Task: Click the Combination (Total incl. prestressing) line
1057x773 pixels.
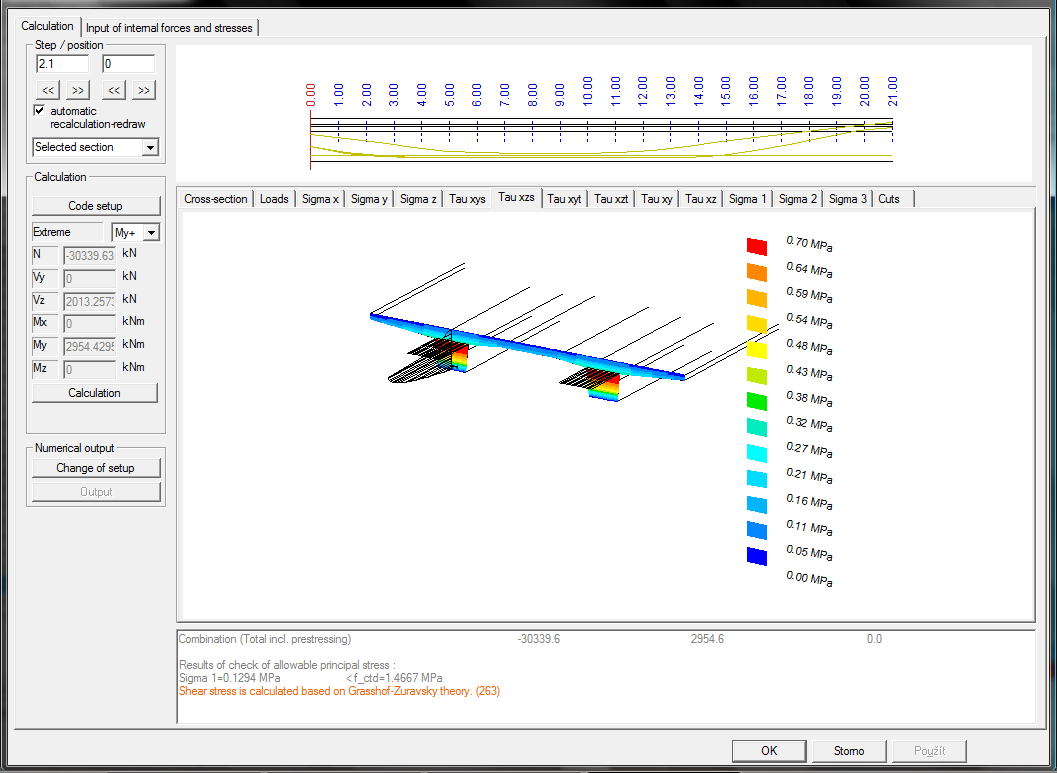Action: point(265,639)
